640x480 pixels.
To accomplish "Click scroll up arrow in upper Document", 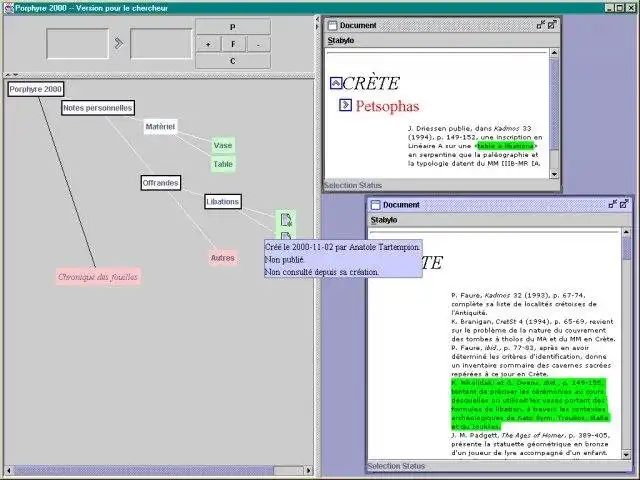I will click(x=554, y=53).
